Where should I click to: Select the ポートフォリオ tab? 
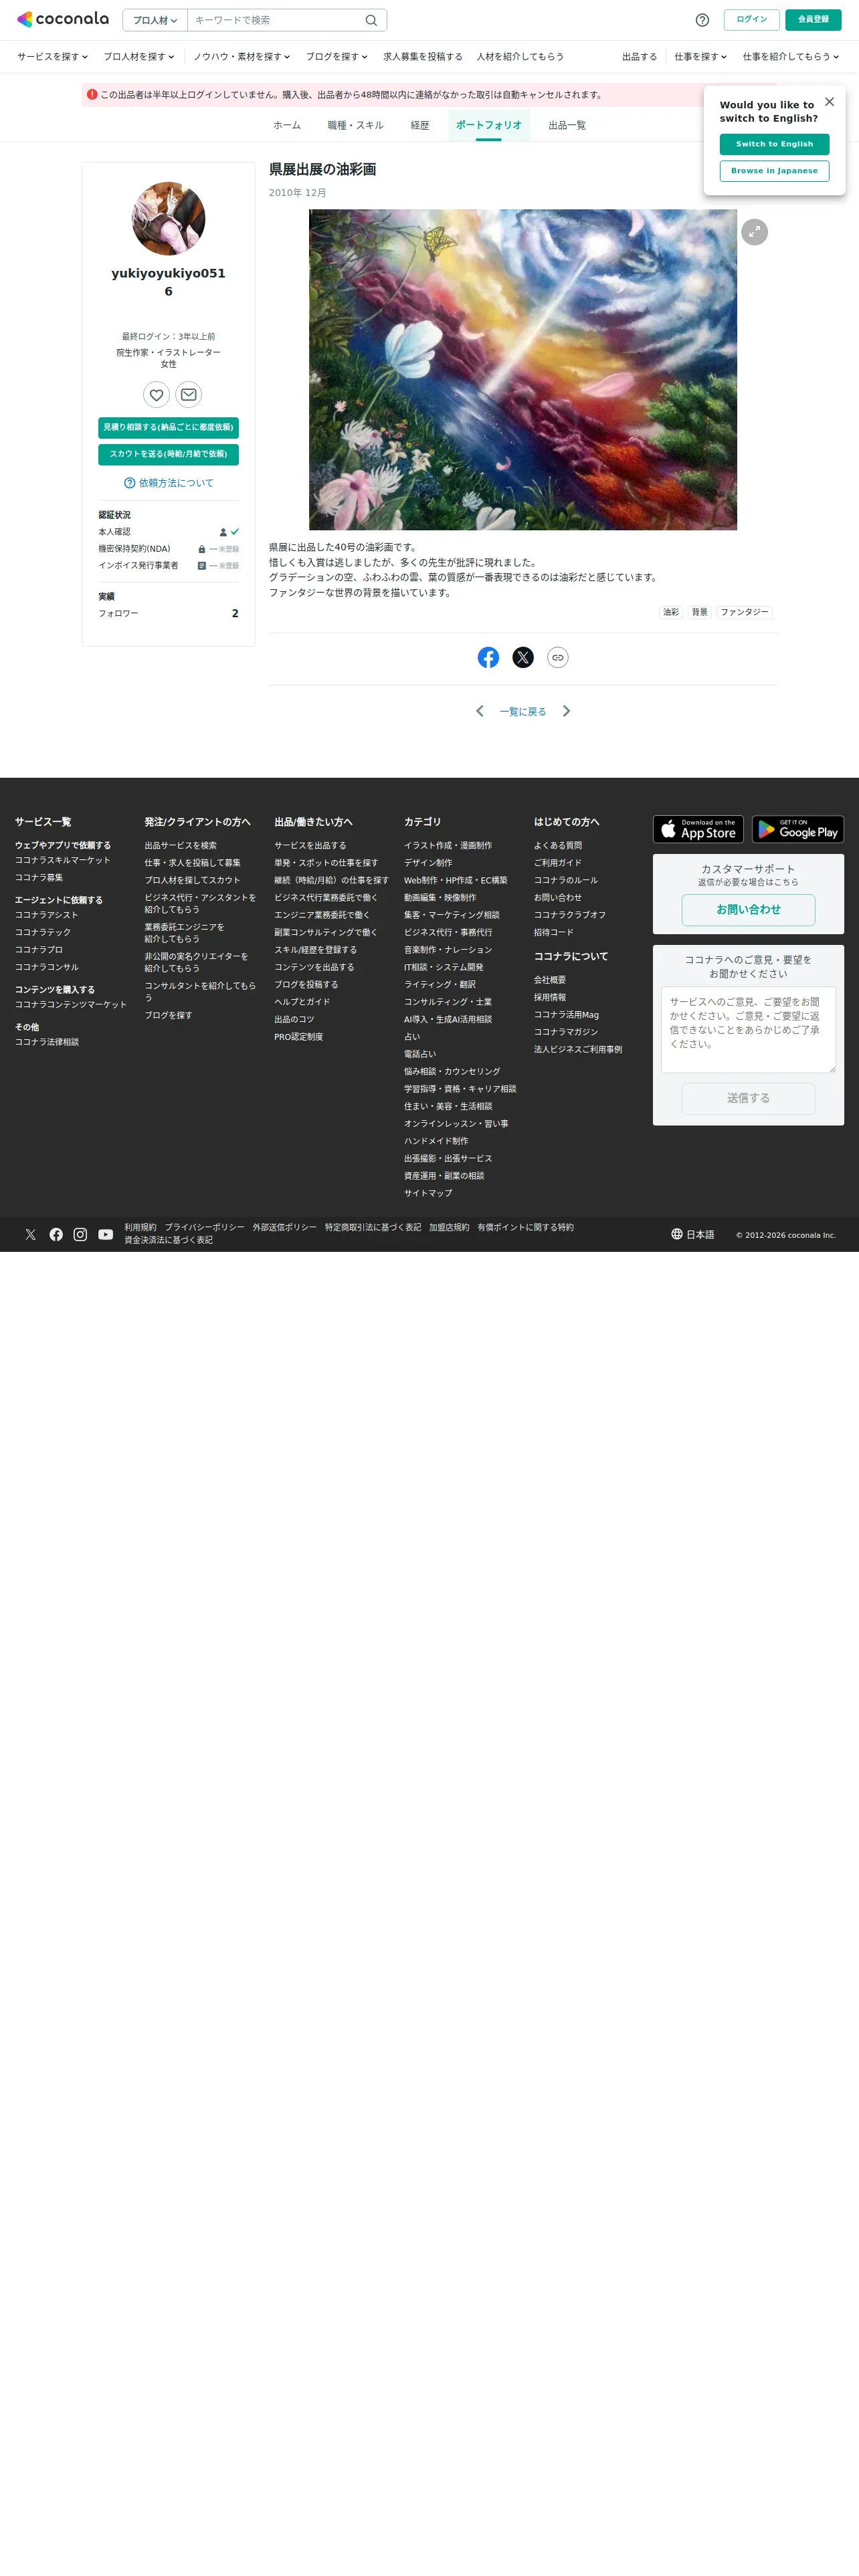pos(489,125)
